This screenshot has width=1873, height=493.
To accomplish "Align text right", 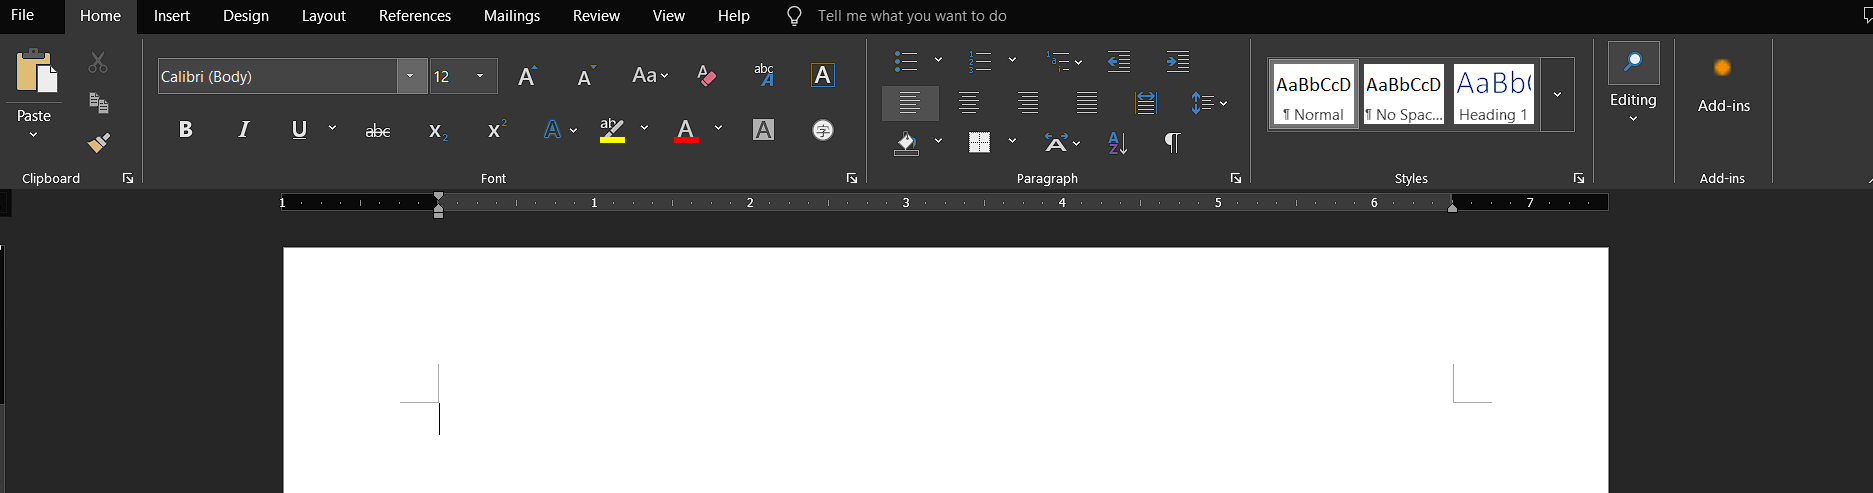I will (x=1028, y=102).
